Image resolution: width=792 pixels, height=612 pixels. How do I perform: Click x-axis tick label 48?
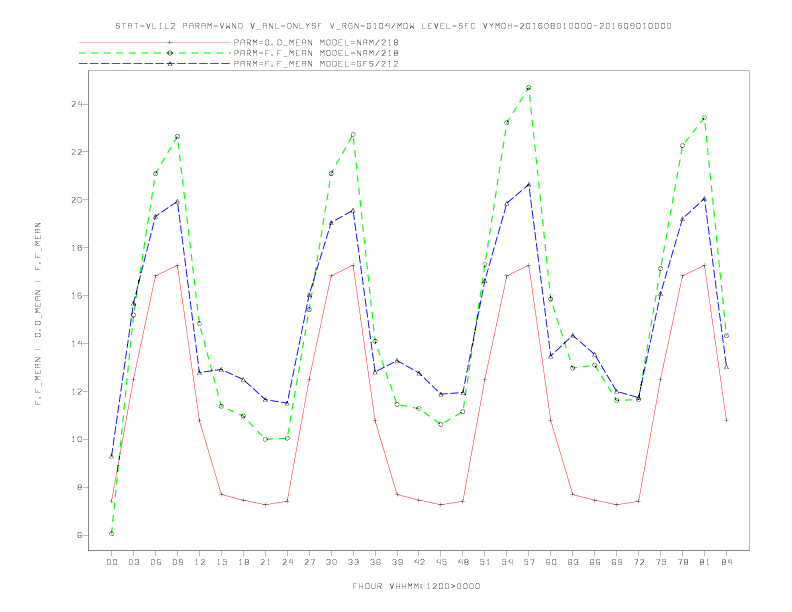tap(463, 562)
